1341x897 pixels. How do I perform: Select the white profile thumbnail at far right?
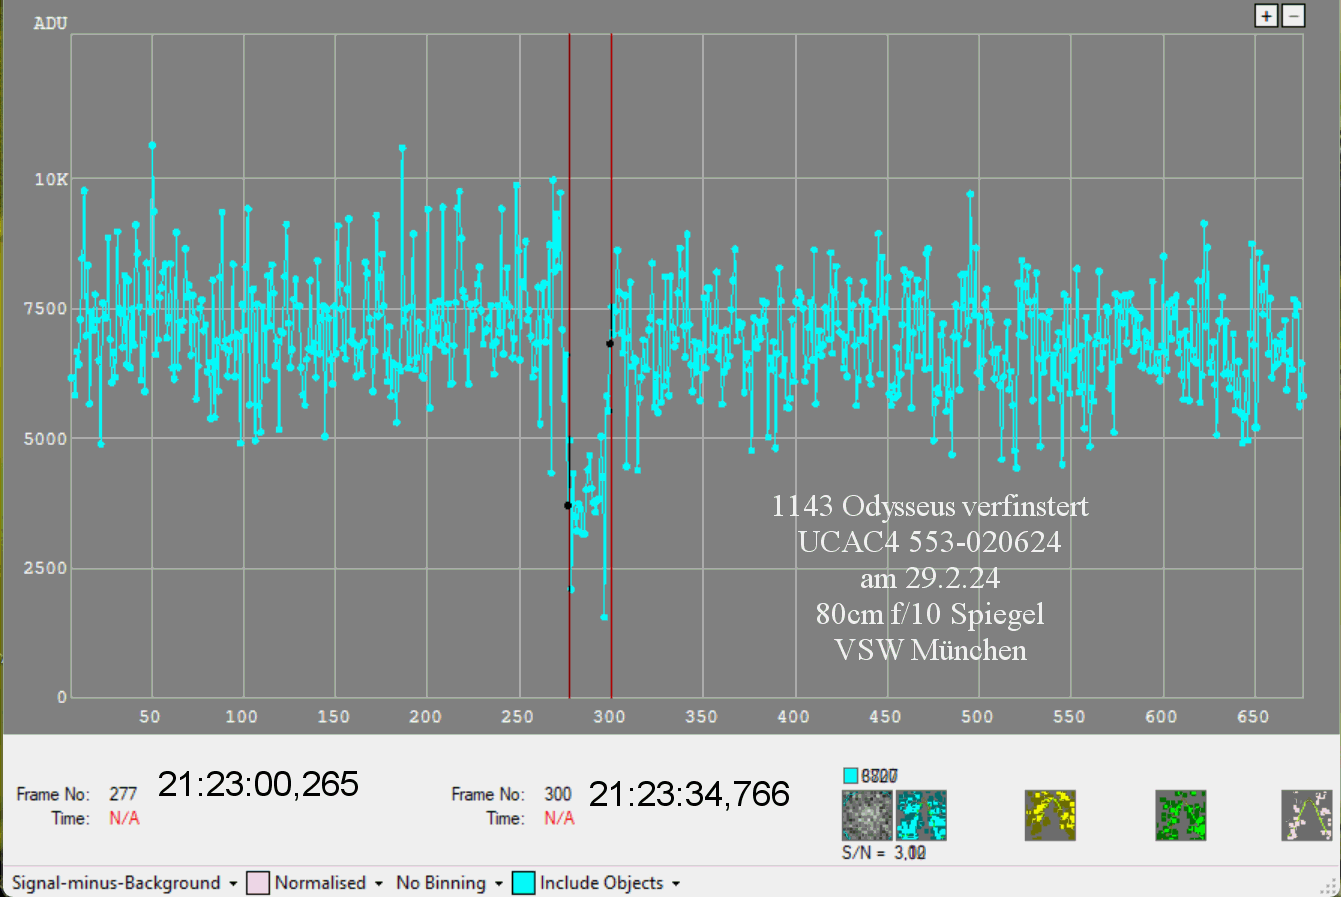tap(1307, 815)
